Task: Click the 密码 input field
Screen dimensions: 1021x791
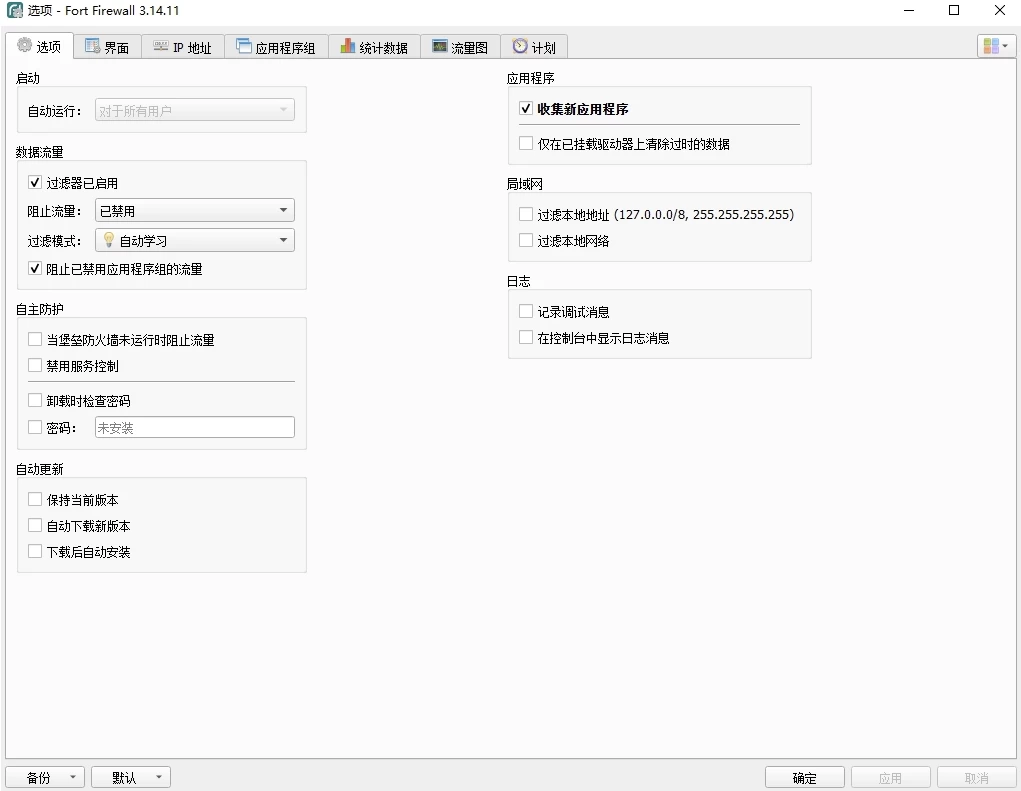Action: [x=194, y=428]
